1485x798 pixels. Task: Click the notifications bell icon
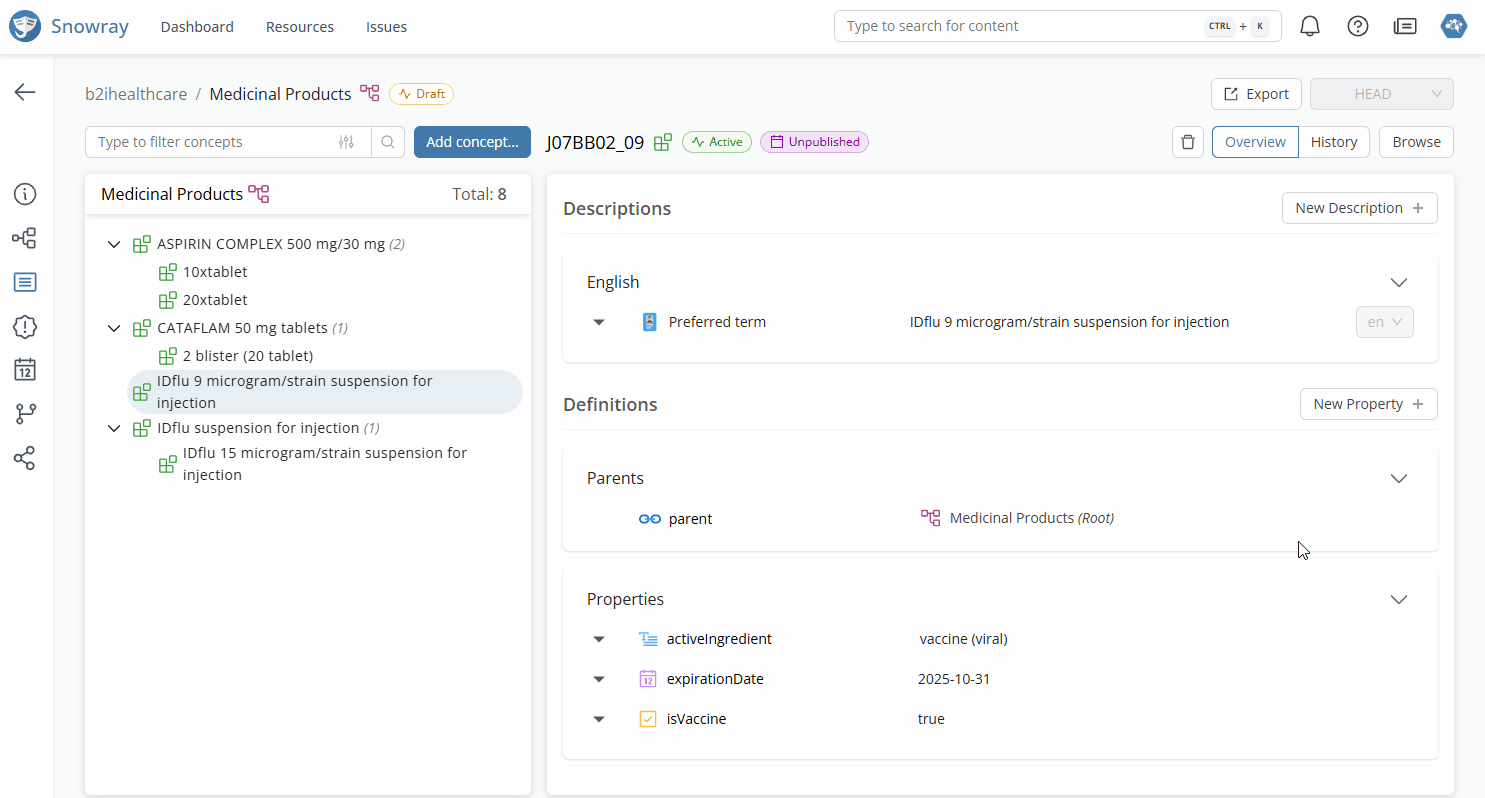1309,27
